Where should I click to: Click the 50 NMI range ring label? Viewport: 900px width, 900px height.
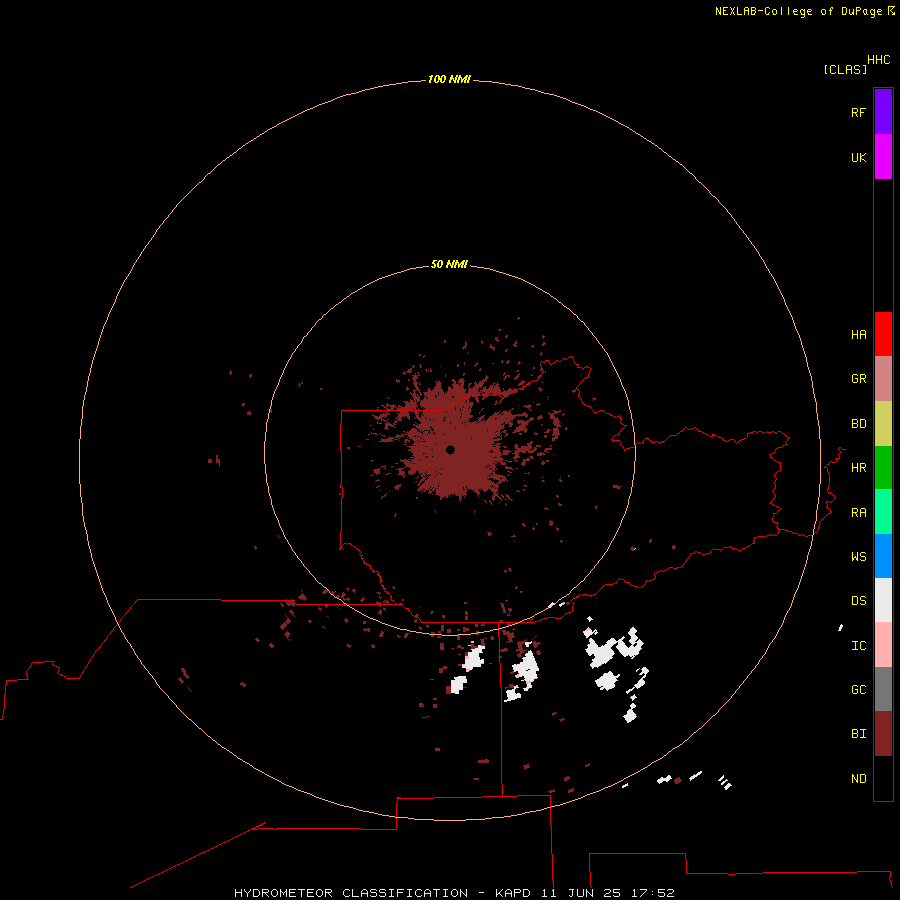[x=449, y=264]
